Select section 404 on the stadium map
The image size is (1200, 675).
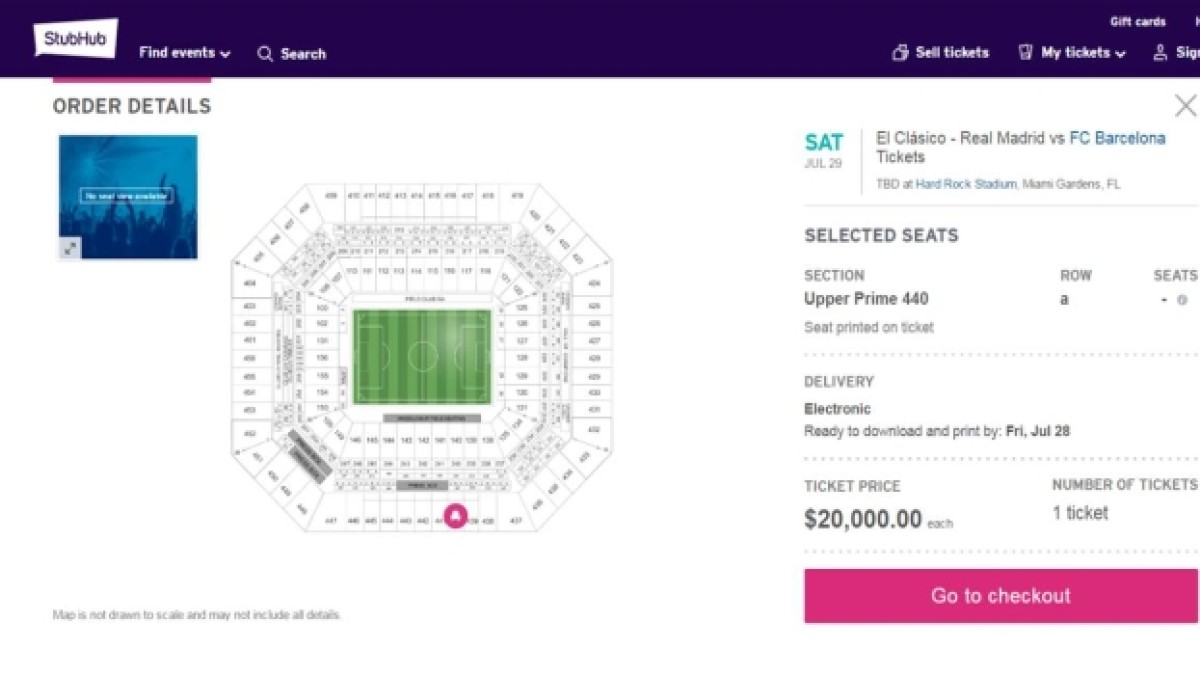click(x=249, y=284)
